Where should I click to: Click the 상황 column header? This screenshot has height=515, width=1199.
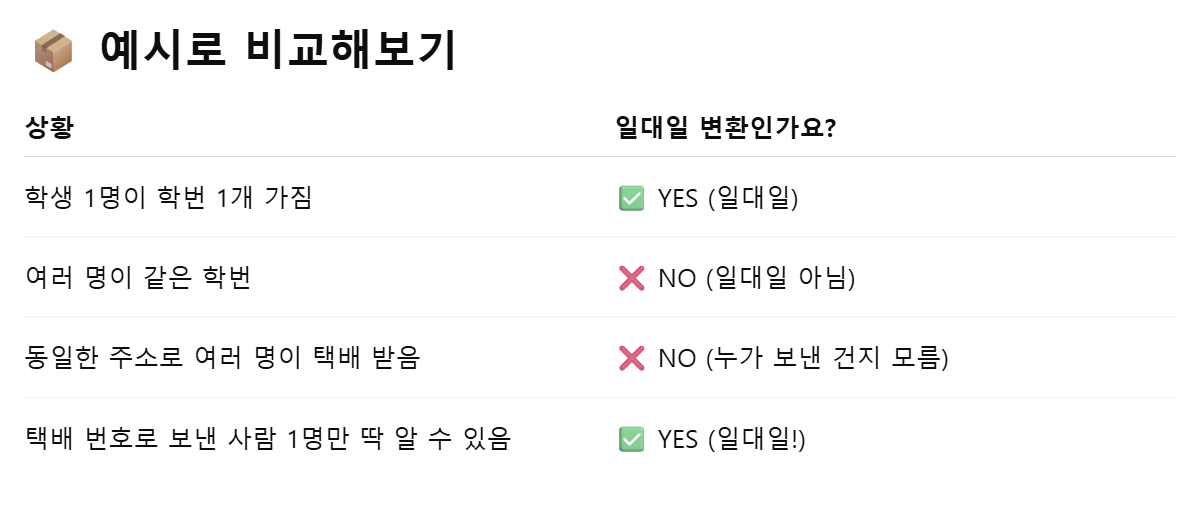(49, 128)
